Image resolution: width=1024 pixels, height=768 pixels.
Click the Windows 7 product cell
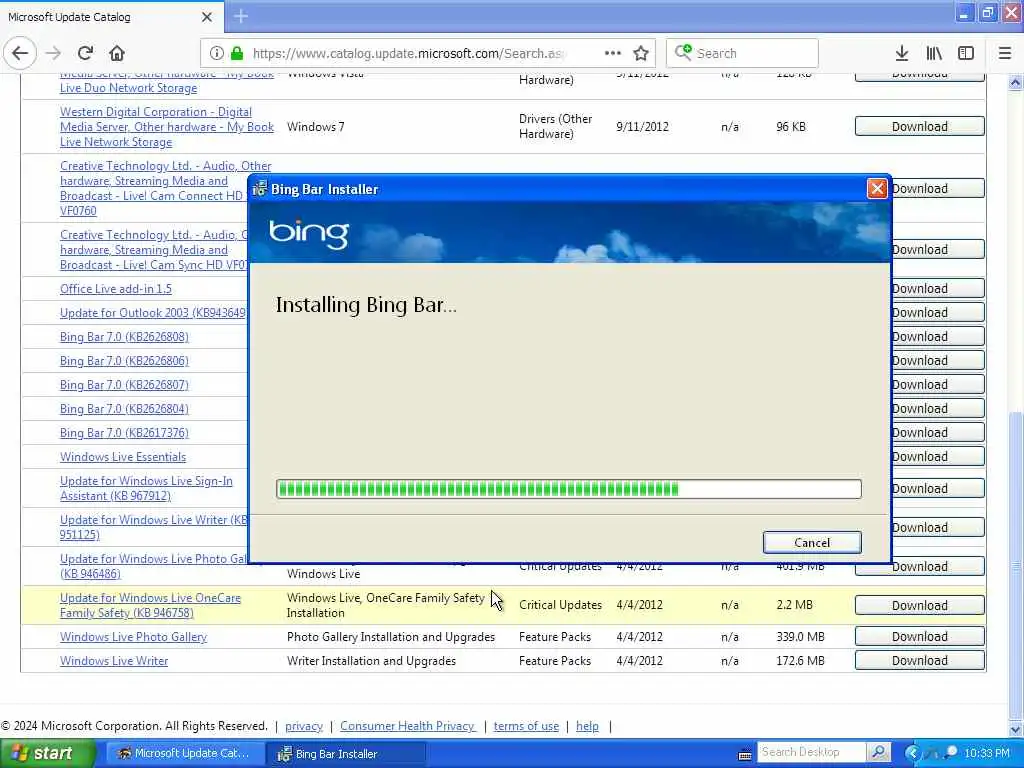[315, 127]
